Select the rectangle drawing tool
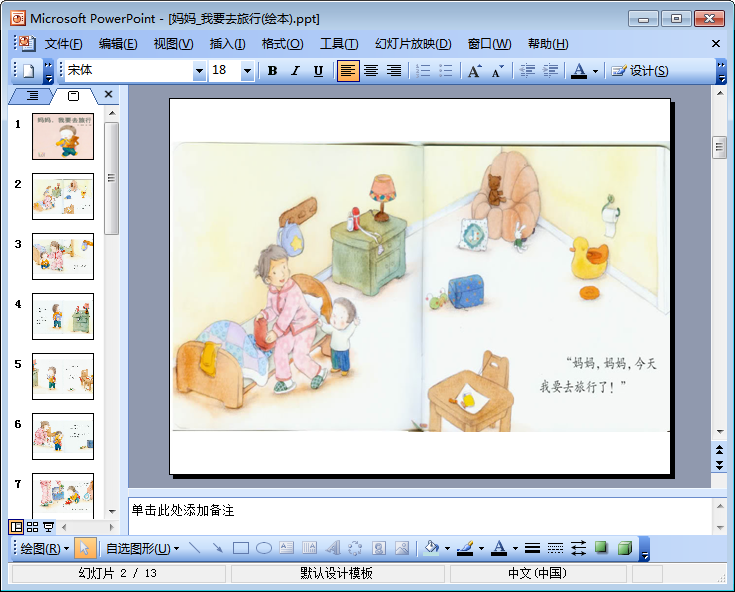 click(x=240, y=548)
